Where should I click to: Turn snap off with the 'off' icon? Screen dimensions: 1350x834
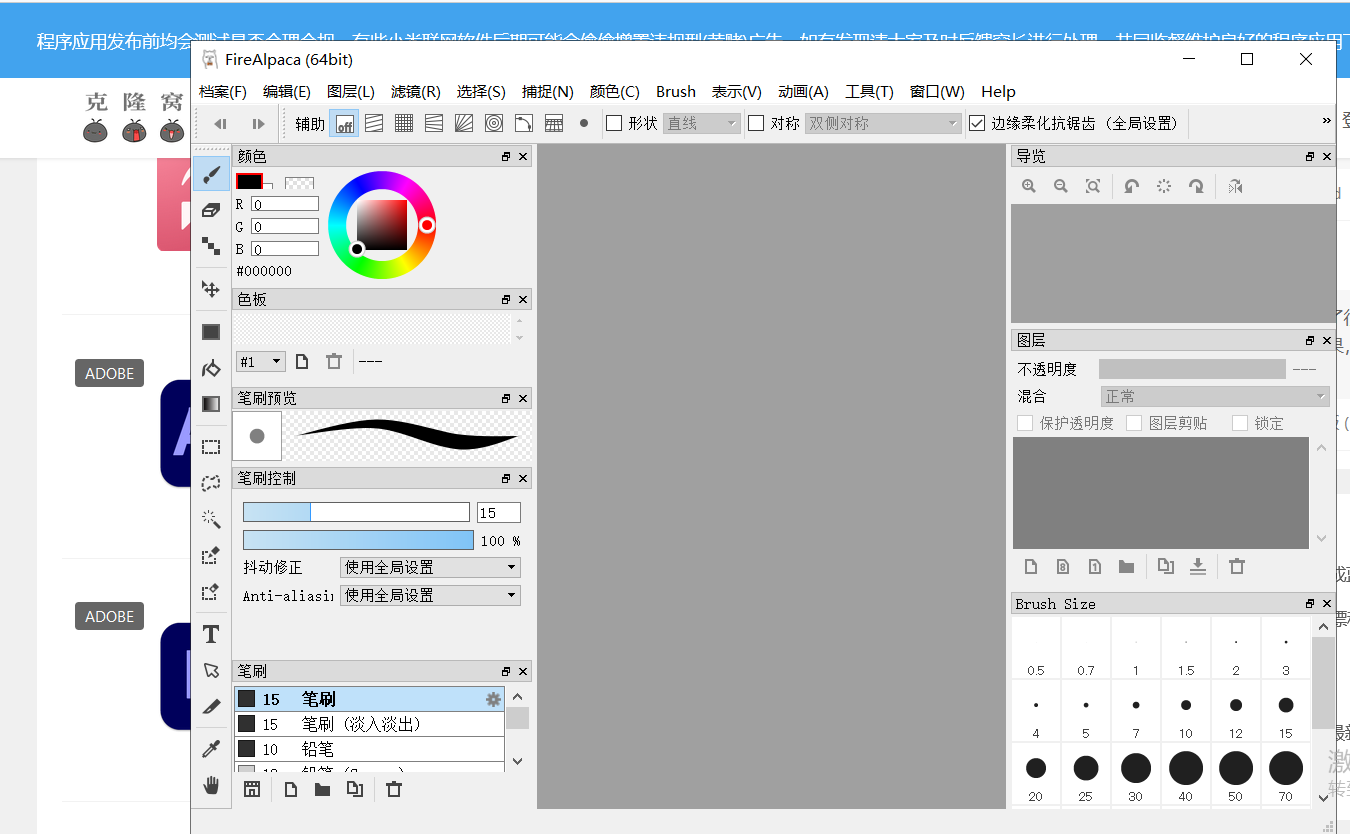click(344, 123)
